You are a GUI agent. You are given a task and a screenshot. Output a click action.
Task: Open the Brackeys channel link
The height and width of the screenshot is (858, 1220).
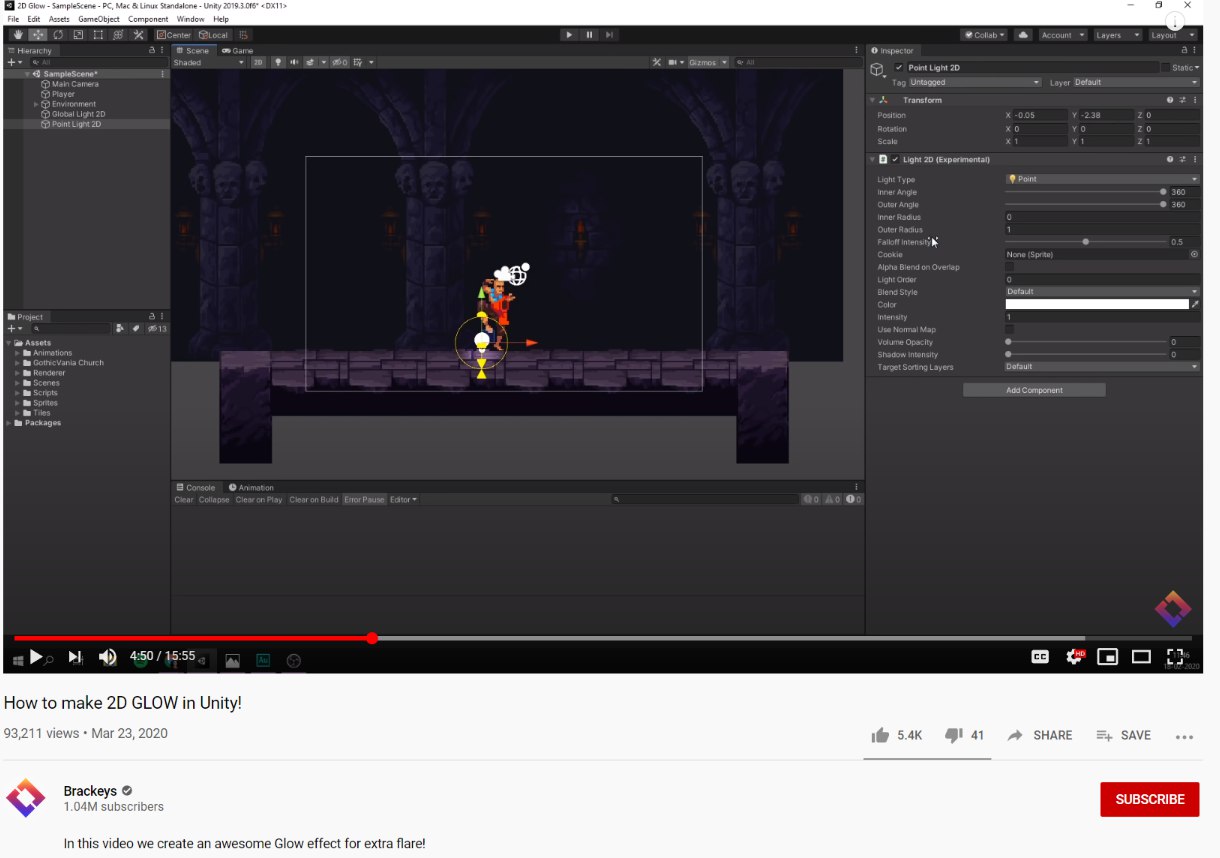coord(90,791)
